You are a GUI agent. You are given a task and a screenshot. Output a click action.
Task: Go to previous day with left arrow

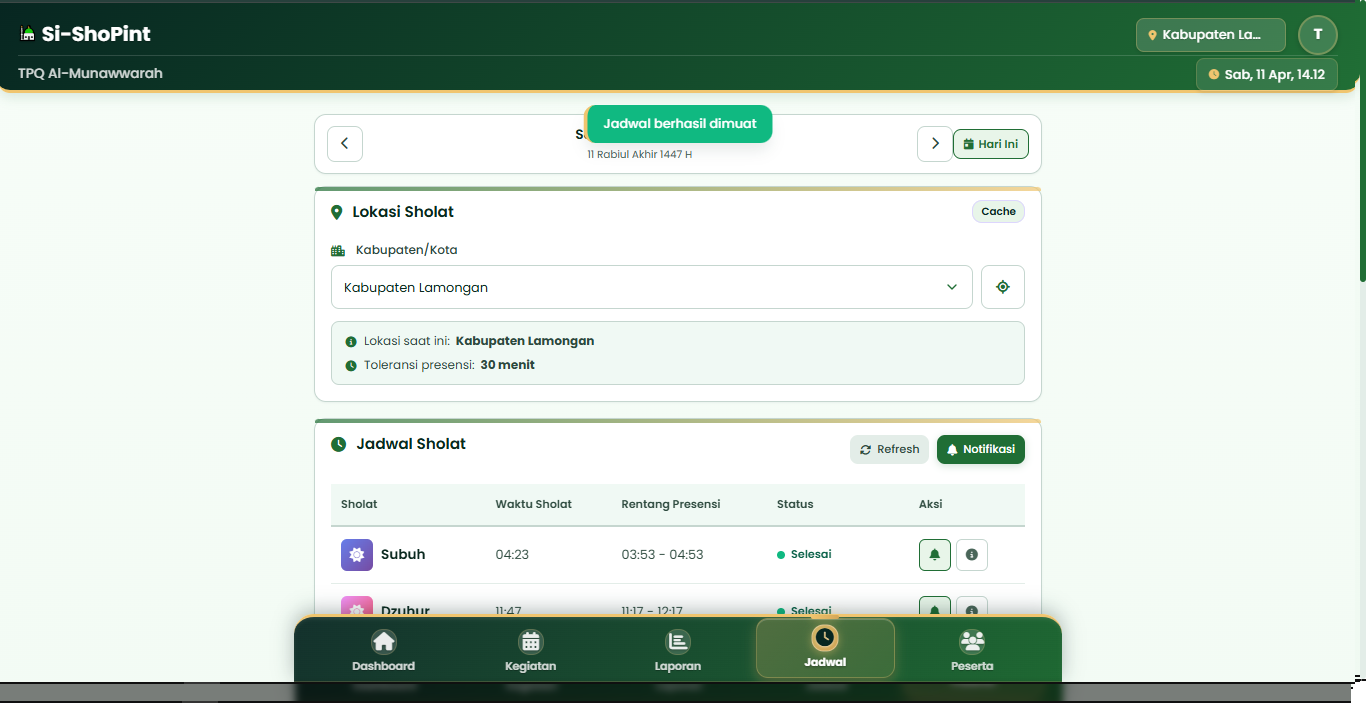(x=345, y=144)
